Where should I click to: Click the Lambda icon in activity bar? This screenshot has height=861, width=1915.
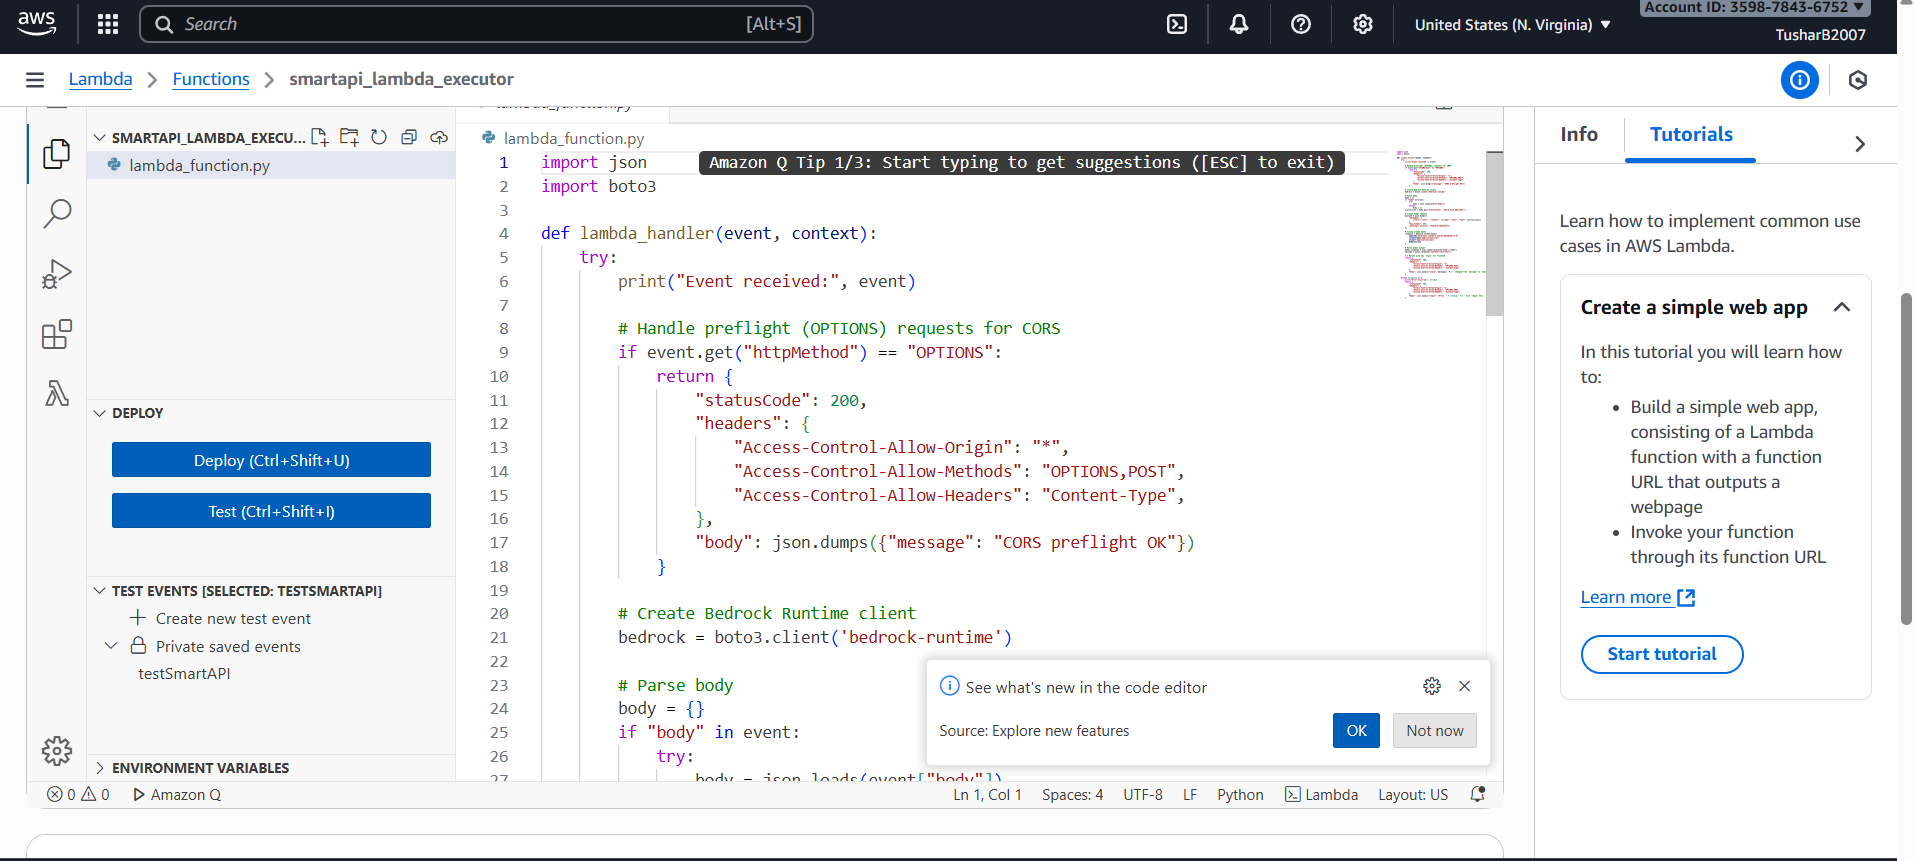57,394
